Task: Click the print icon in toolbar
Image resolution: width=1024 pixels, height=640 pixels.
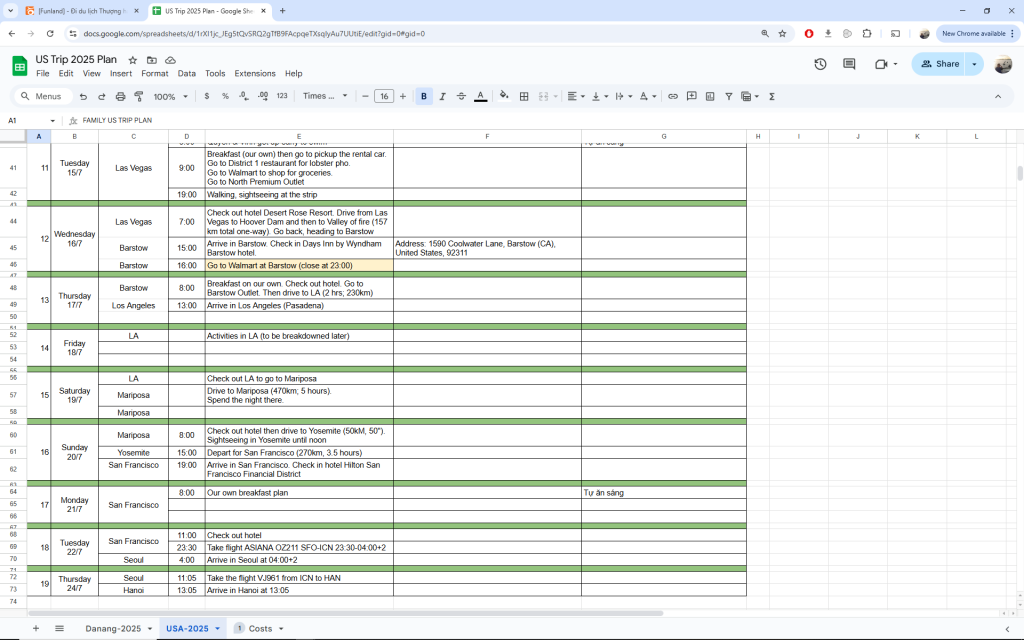Action: 121,97
